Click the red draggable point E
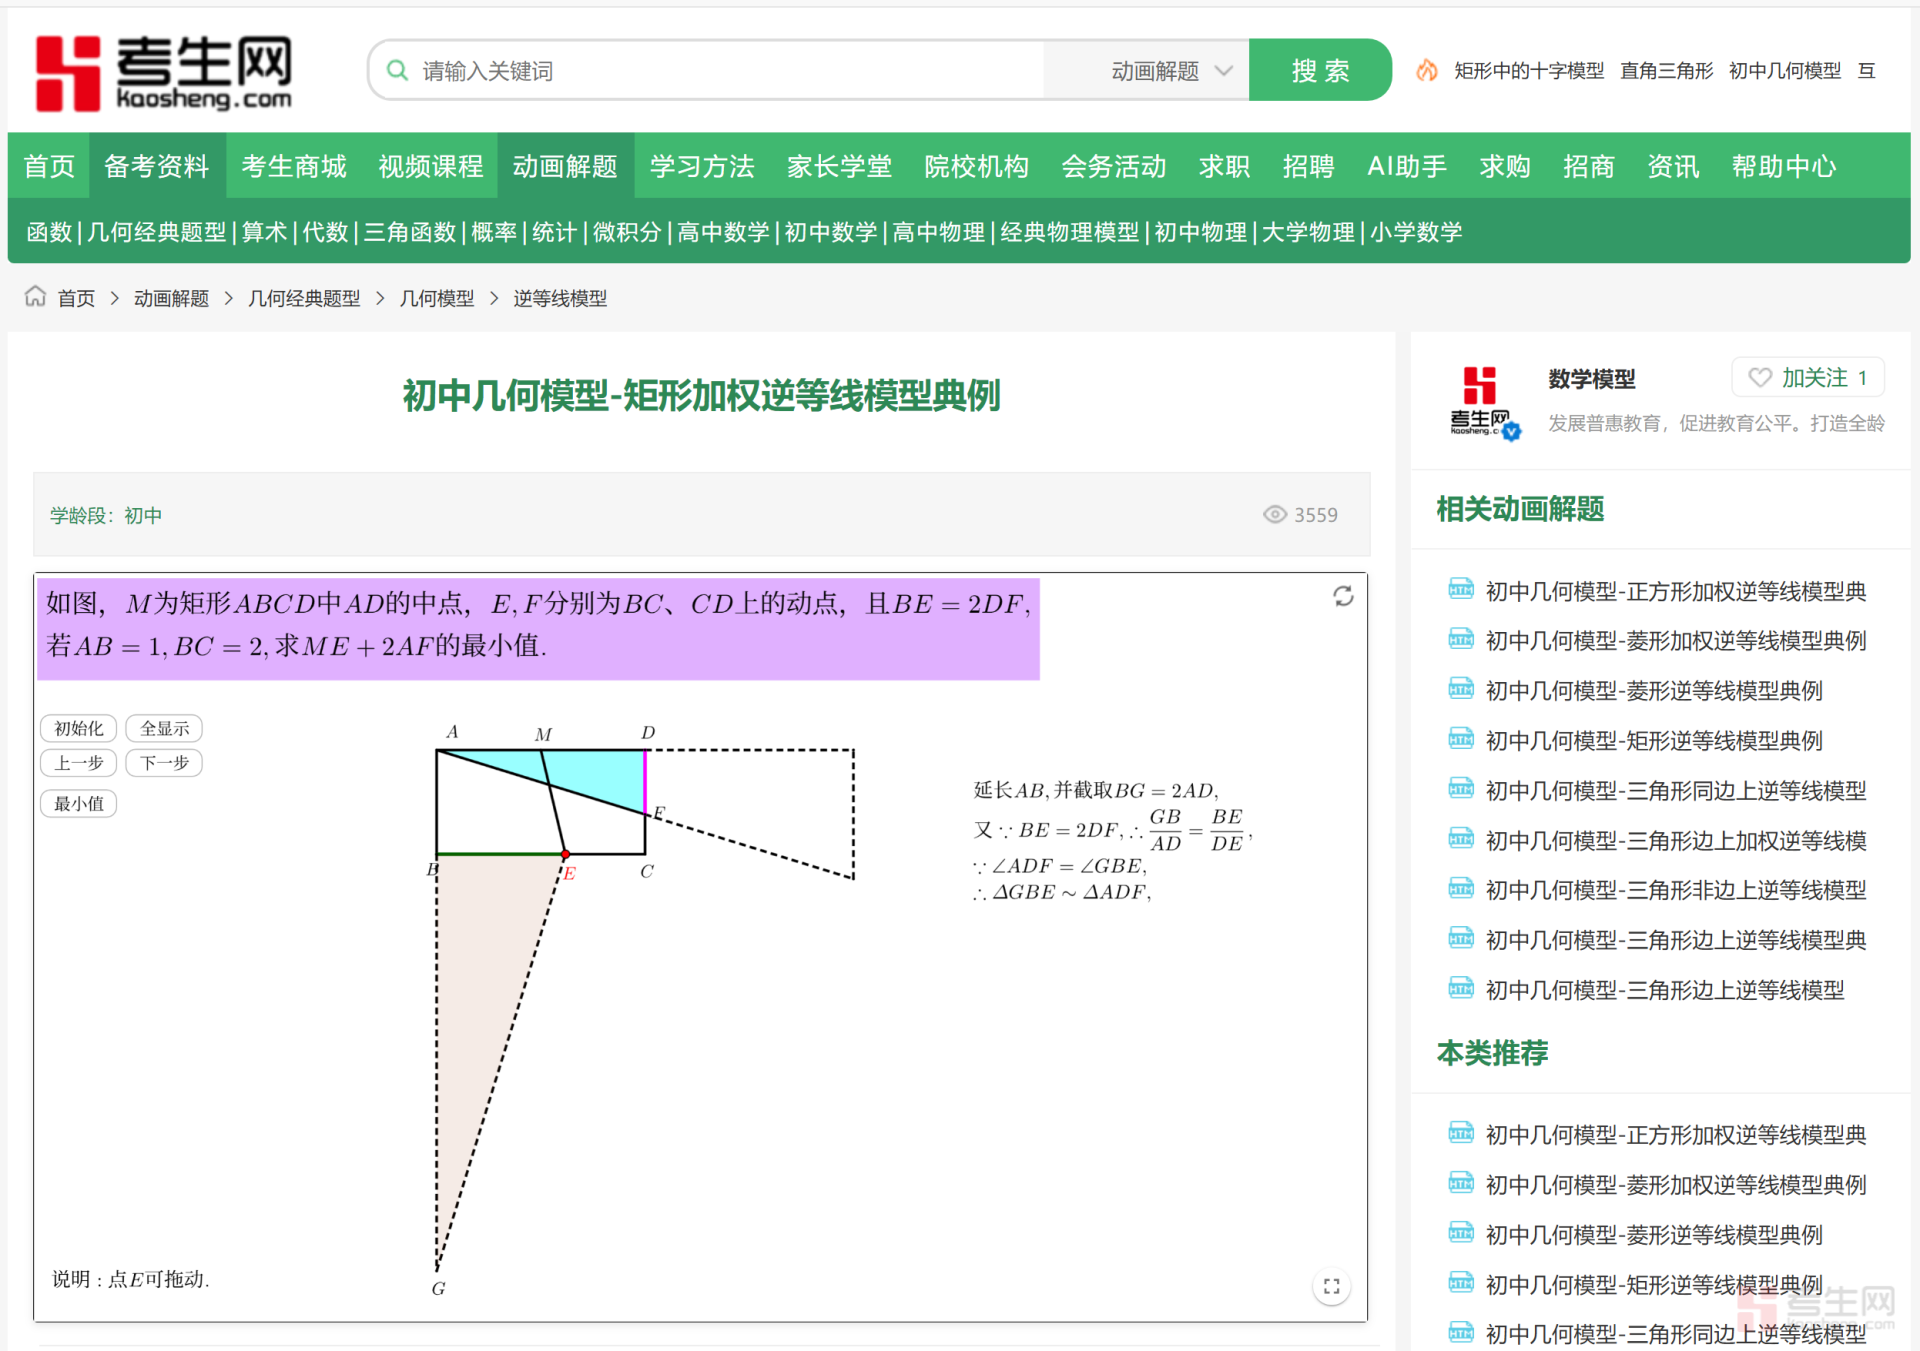The width and height of the screenshot is (1920, 1351). (x=565, y=855)
